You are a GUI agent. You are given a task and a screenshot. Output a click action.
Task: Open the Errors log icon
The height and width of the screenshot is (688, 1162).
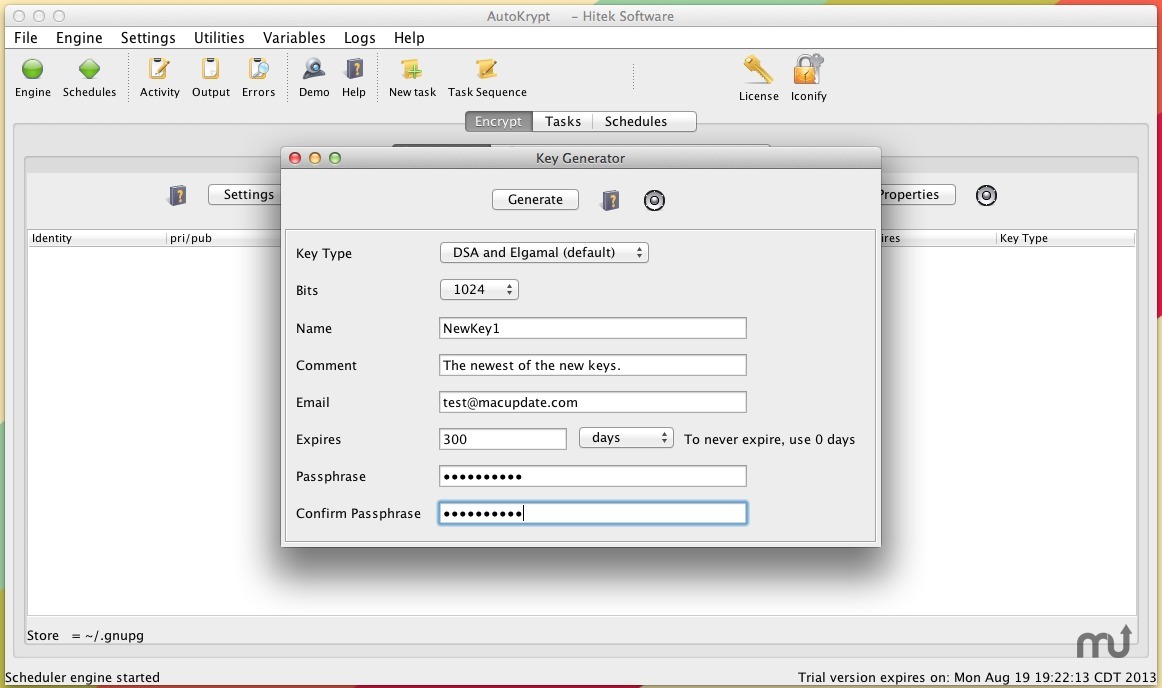pyautogui.click(x=258, y=70)
